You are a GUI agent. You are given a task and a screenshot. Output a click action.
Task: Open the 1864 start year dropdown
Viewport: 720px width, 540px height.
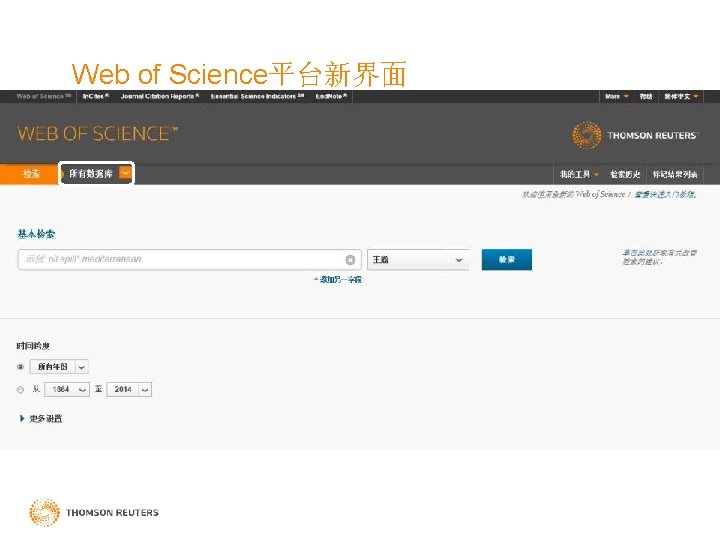click(67, 389)
